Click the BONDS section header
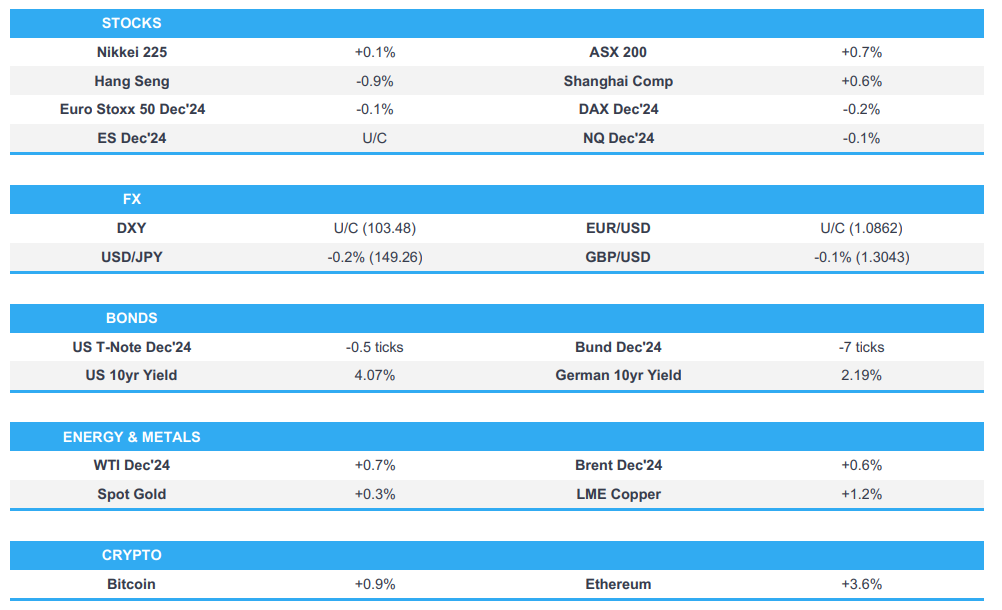This screenshot has height=610, width=1002. coord(131,318)
